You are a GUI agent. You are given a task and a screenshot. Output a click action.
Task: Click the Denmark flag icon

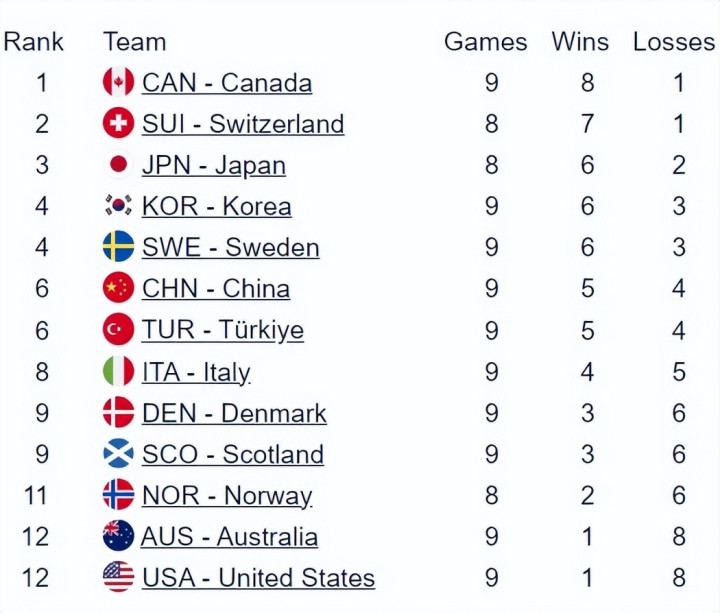tap(118, 412)
